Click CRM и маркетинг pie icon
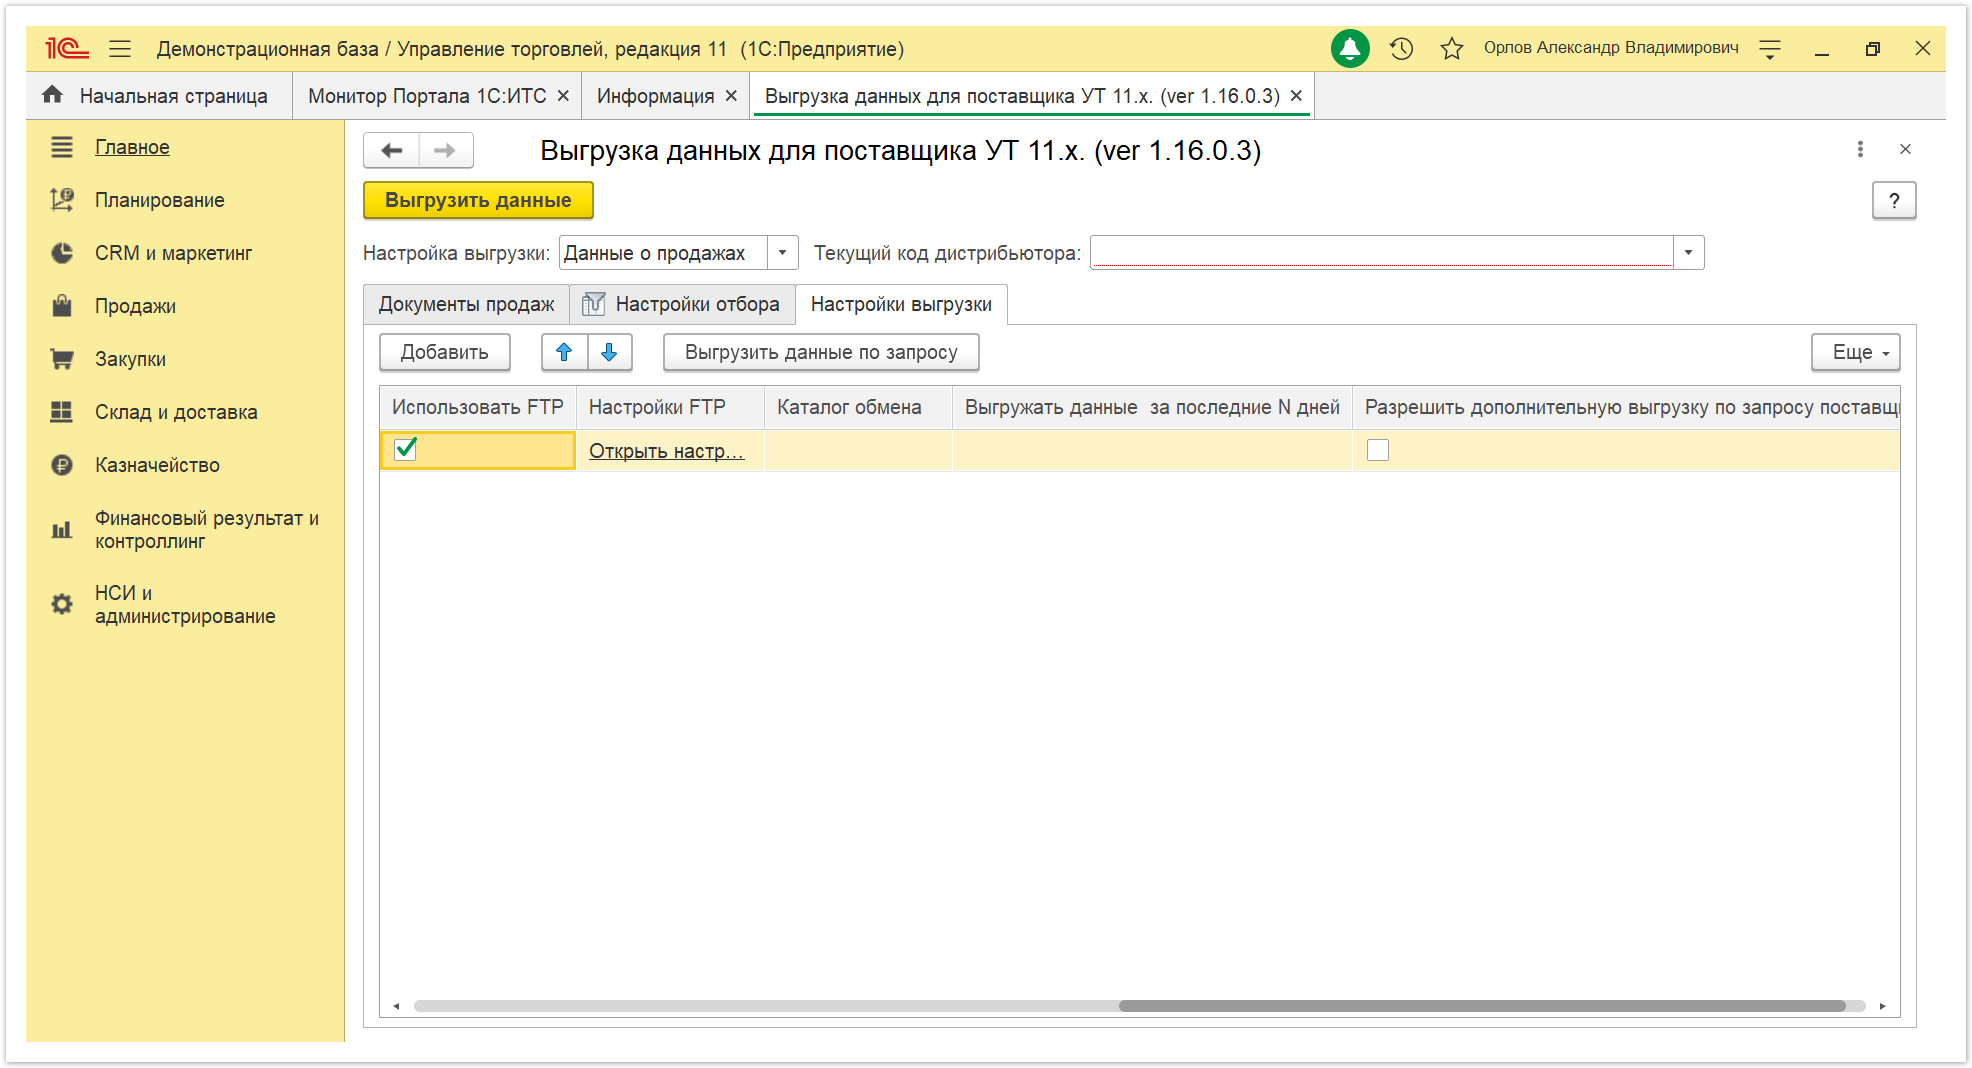This screenshot has height=1068, width=1972. coord(62,253)
